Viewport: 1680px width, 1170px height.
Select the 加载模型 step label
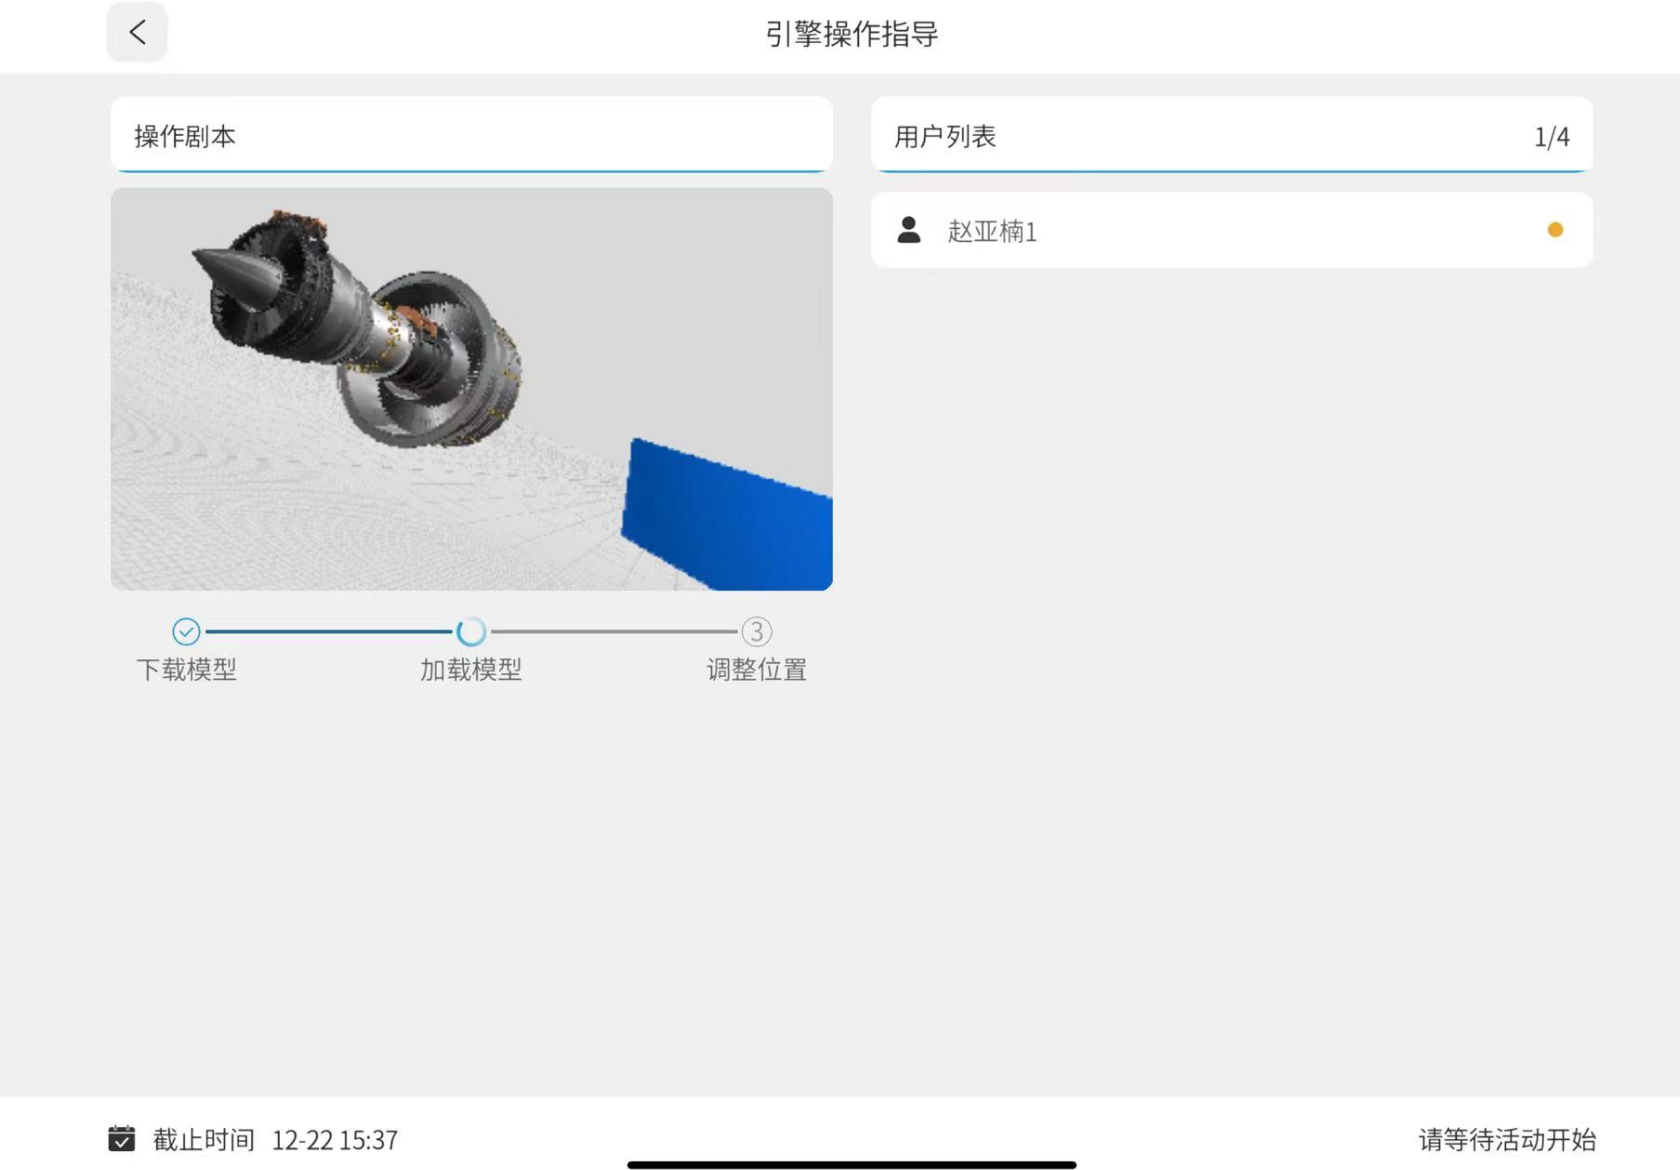click(471, 669)
